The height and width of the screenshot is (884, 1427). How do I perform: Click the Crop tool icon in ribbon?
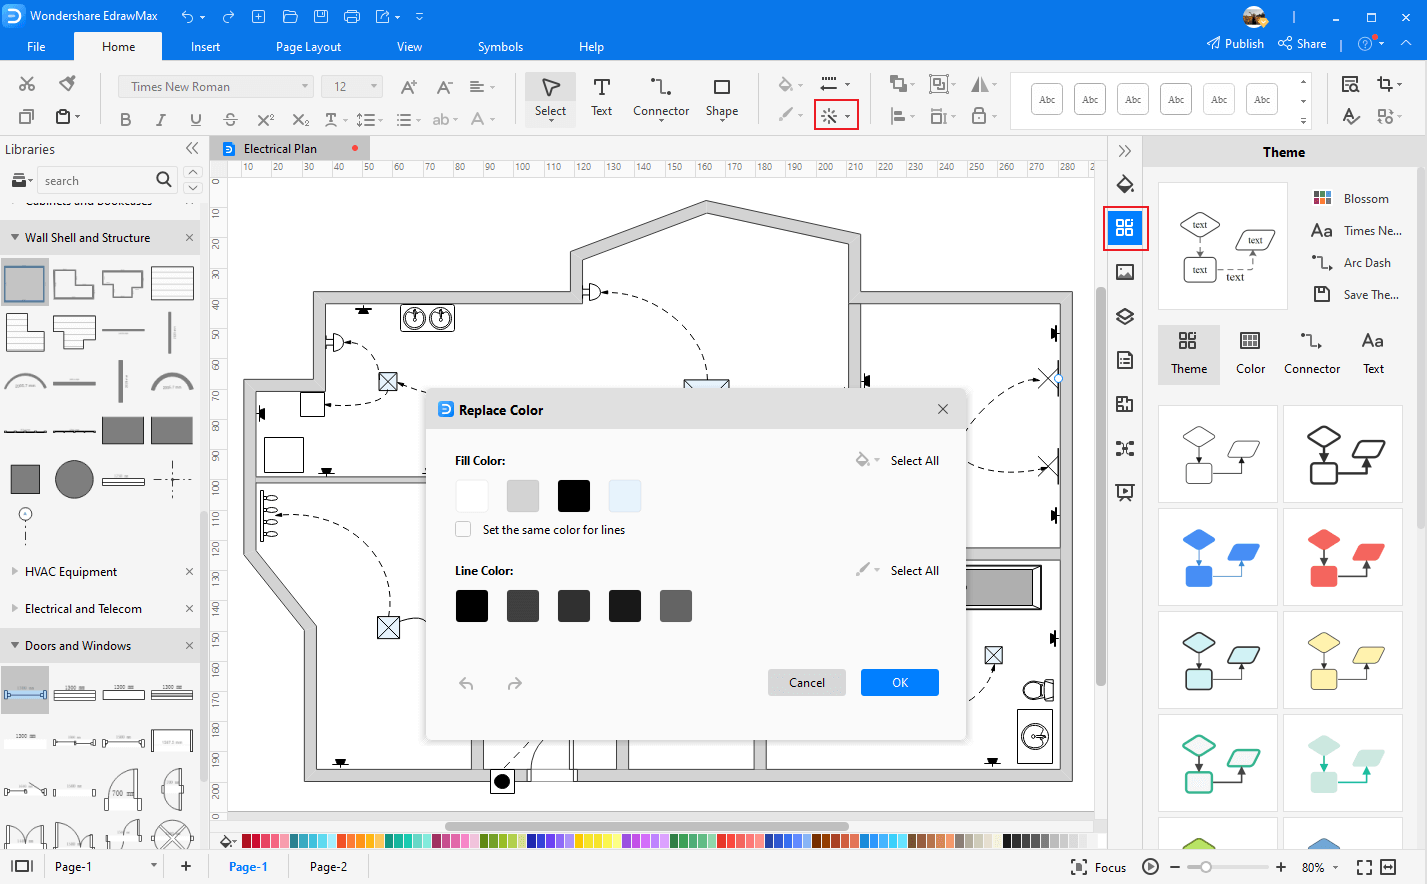pyautogui.click(x=1384, y=84)
